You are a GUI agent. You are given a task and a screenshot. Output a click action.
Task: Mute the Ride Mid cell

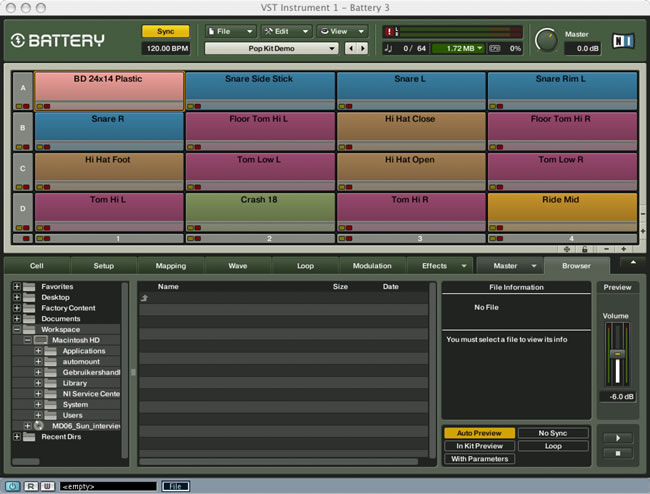pos(500,228)
